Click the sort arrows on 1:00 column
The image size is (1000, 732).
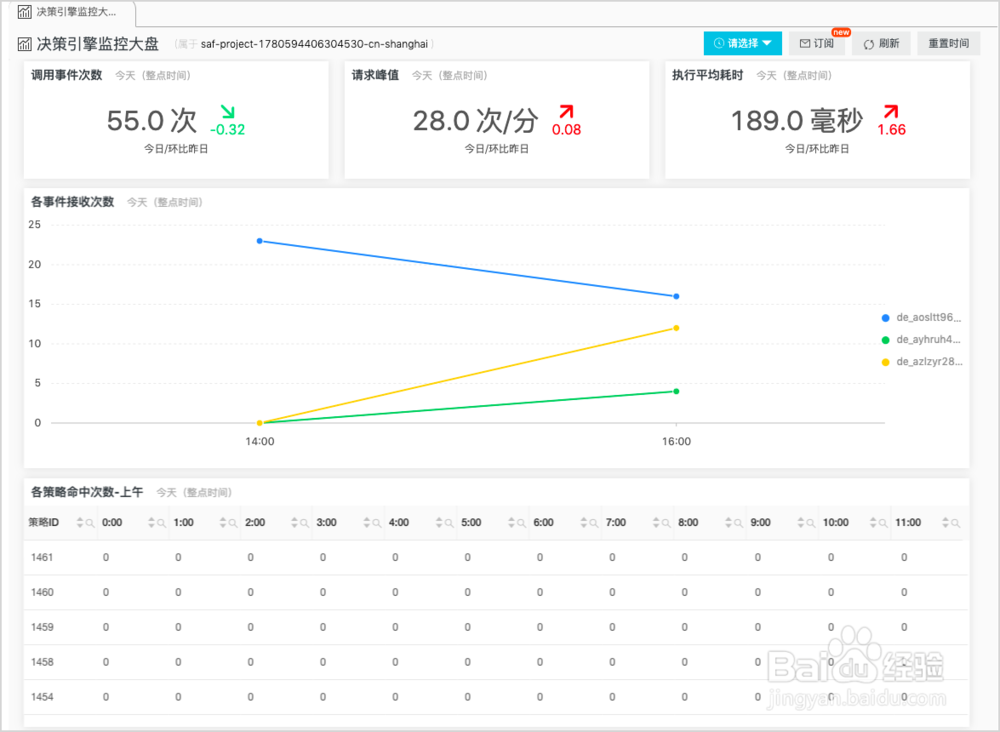(225, 522)
